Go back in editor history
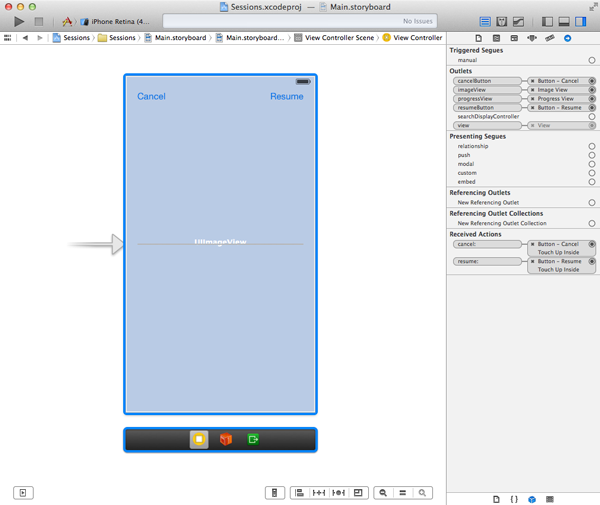Image resolution: width=600 pixels, height=505 pixels. click(25, 38)
